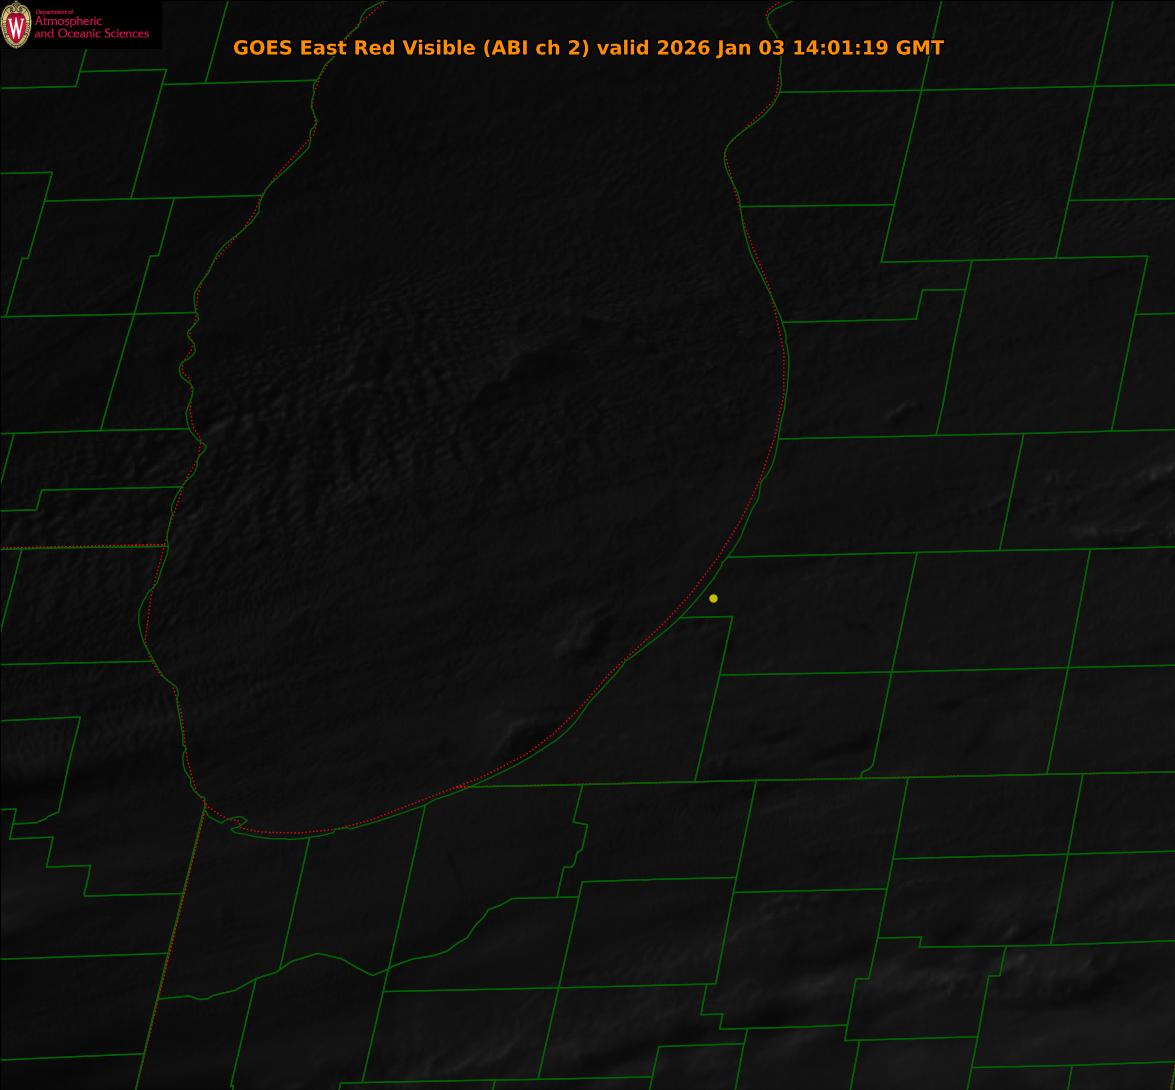Click the red dotted state line on the left edge
The image size is (1175, 1090).
80,547
